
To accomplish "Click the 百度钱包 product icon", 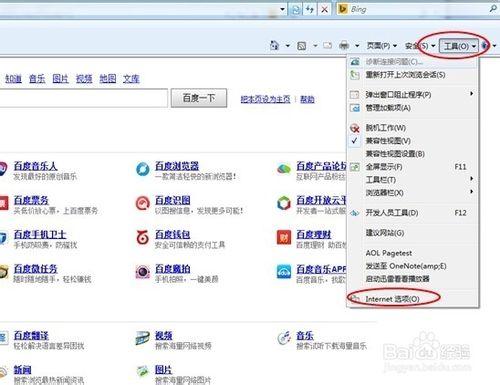I will (143, 237).
